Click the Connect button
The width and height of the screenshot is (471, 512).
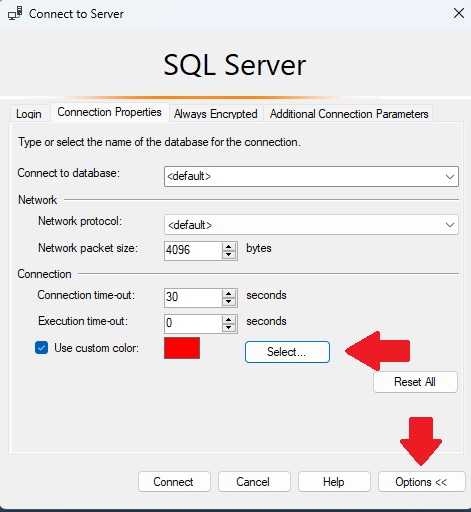click(174, 482)
